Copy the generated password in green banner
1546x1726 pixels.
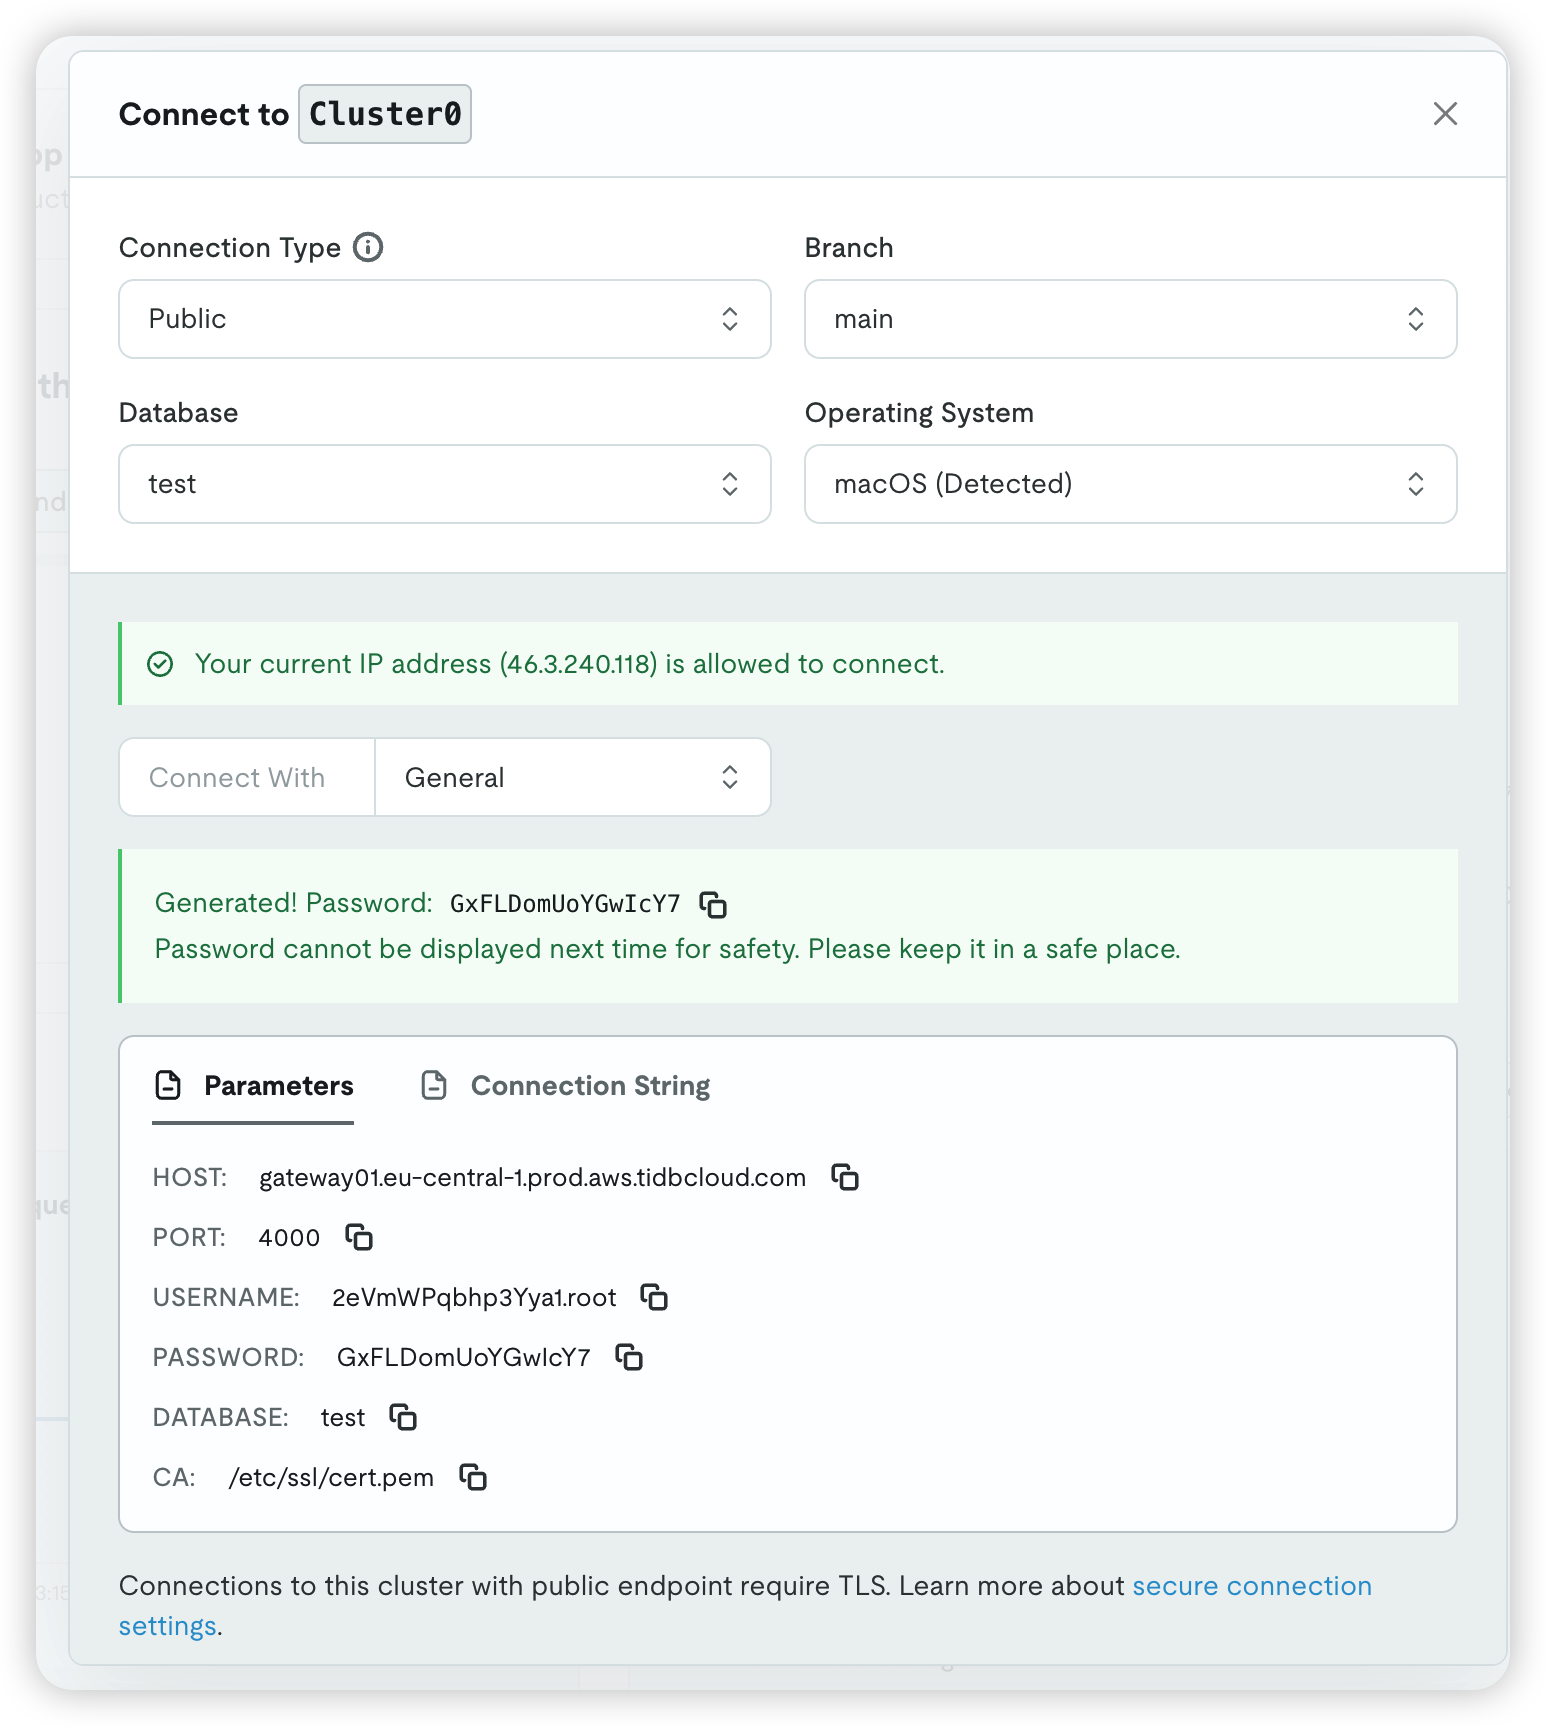713,904
